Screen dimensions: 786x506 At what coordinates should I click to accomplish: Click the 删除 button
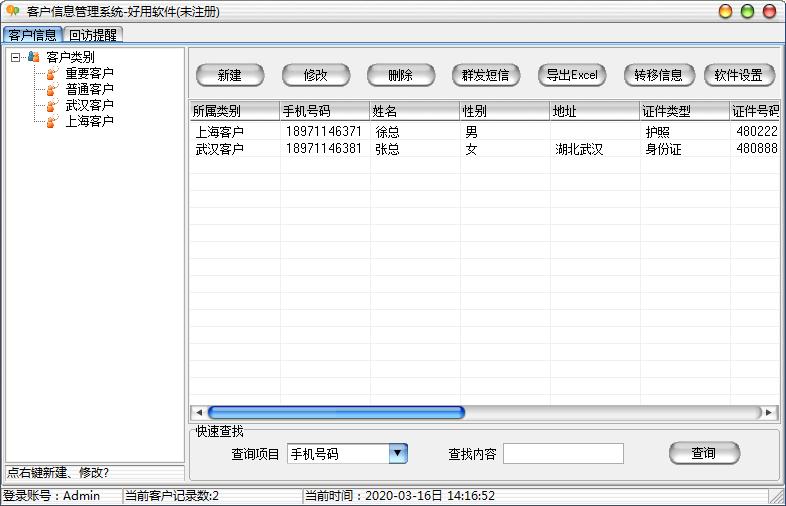click(401, 75)
